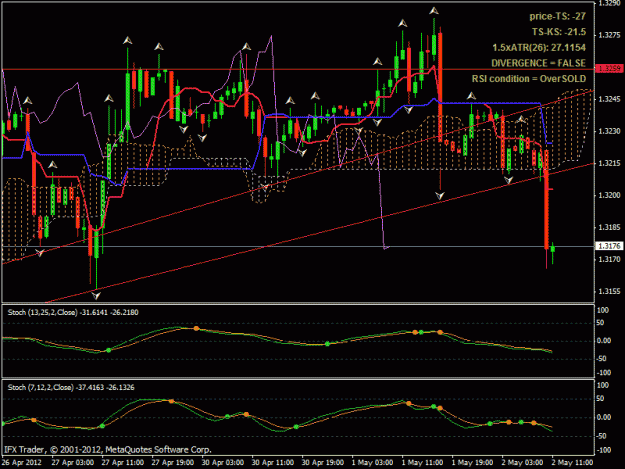This screenshot has width=625, height=469.
Task: Click the 27 Apr 19:00 time label
Action: click(173, 463)
